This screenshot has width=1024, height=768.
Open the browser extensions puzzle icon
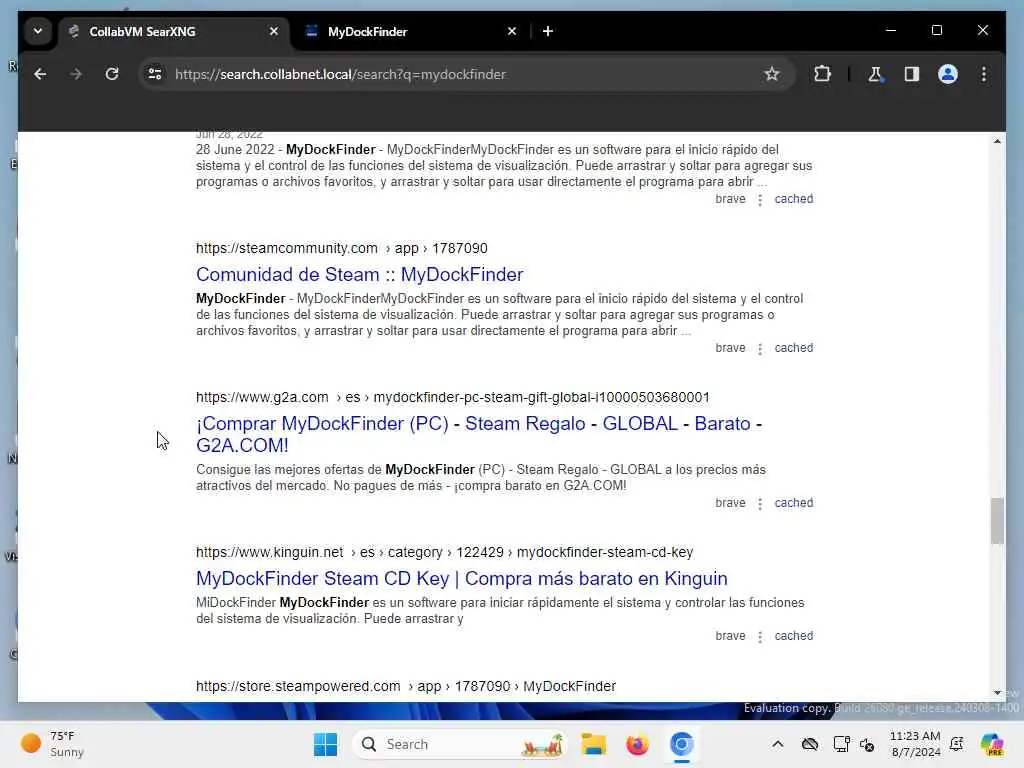point(822,74)
